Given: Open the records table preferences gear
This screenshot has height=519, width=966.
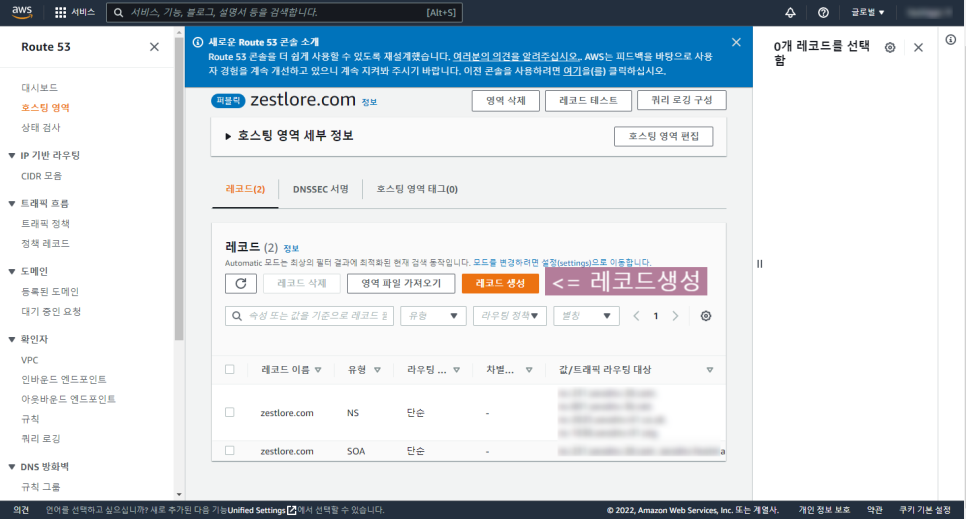Looking at the screenshot, I should (x=706, y=316).
